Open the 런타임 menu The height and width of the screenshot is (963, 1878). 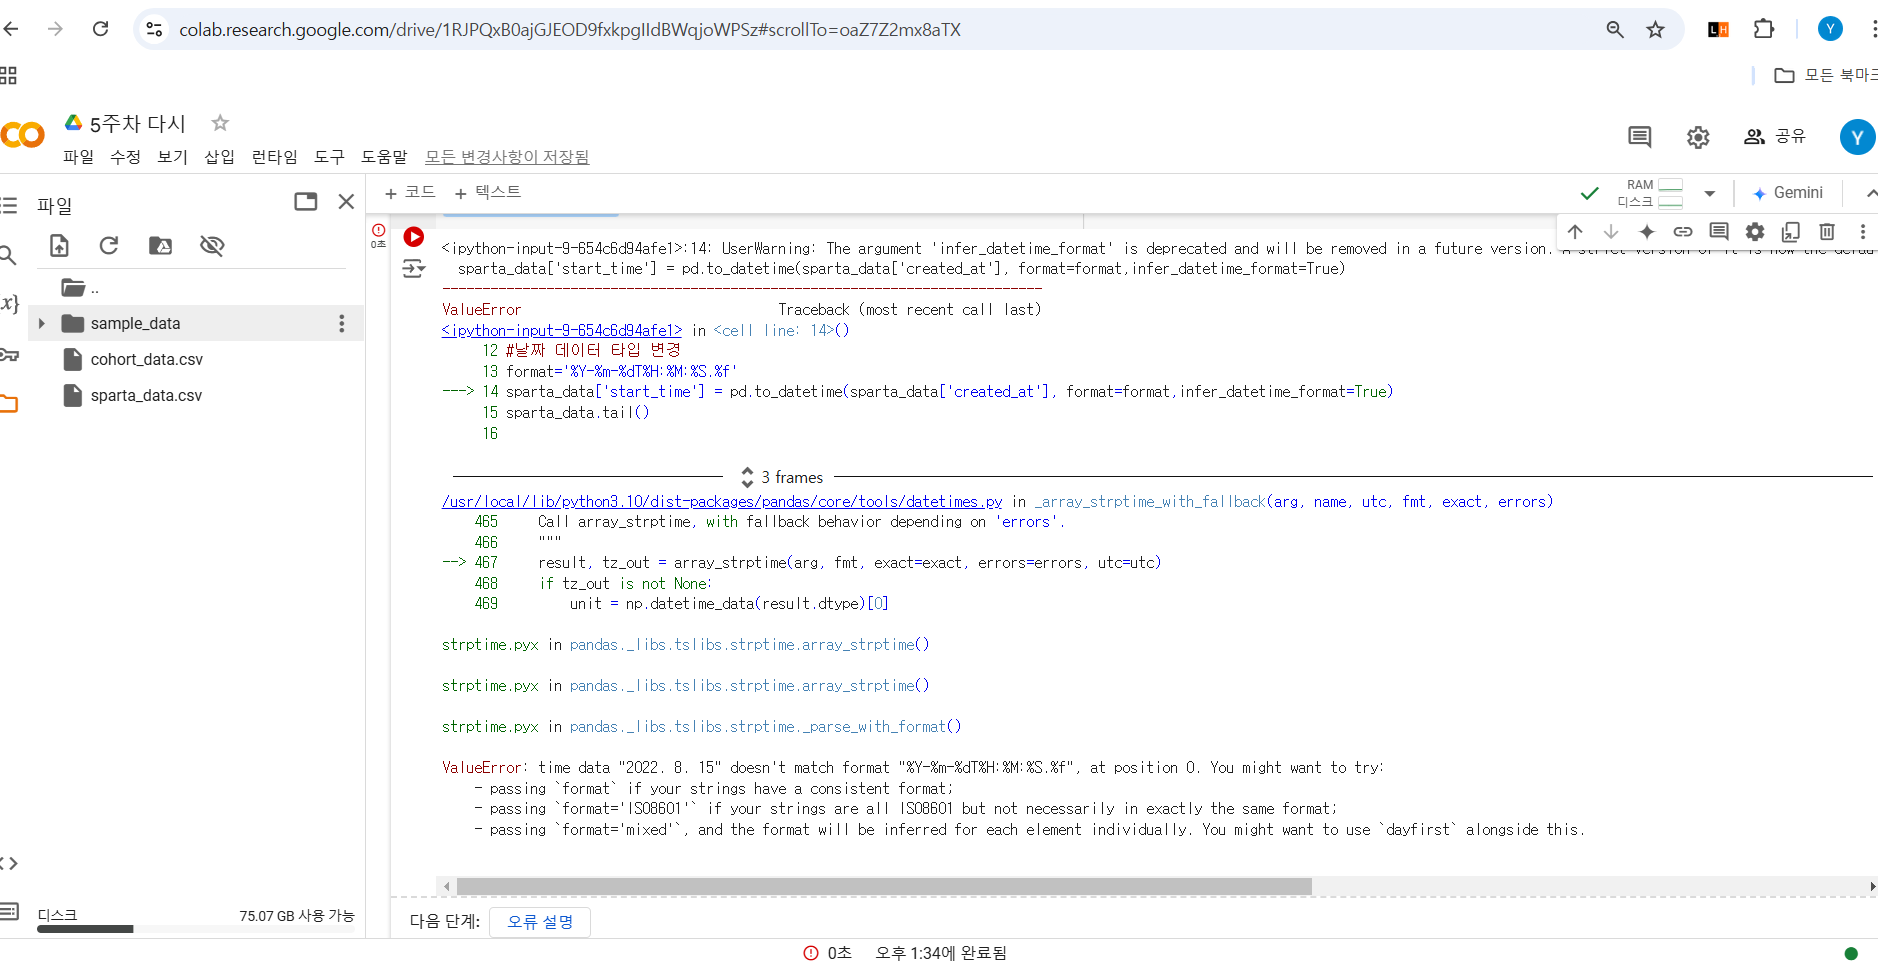click(274, 157)
